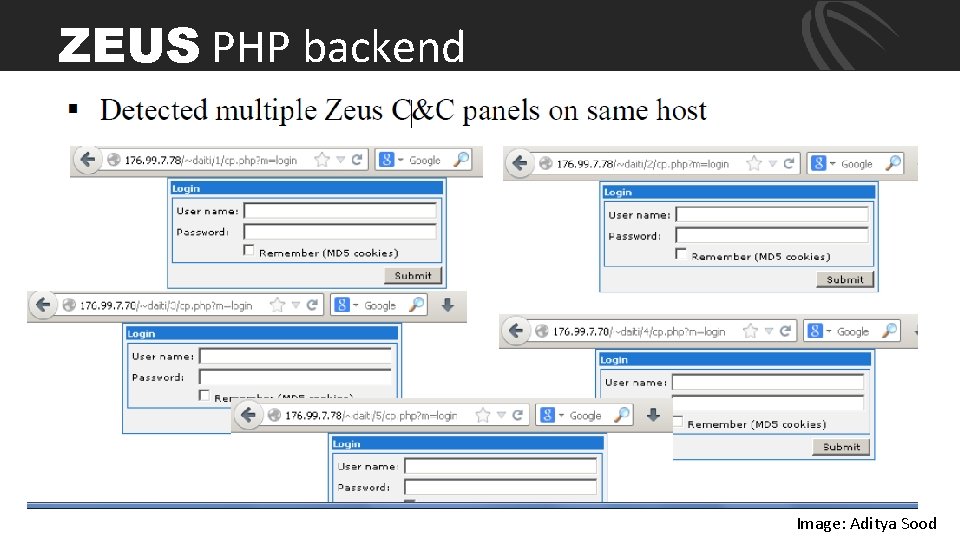Bookmark star in daiti/3 address bar
Viewport: 960px width, 540px height.
pyautogui.click(x=277, y=305)
